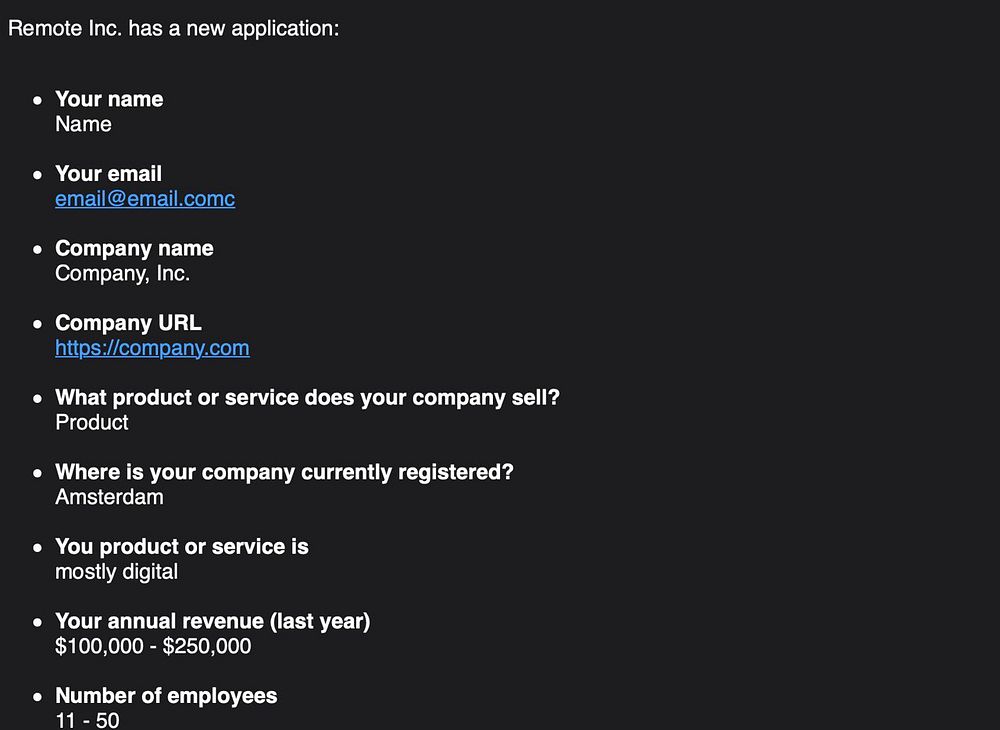Viewport: 1000px width, 730px height.
Task: Select the 'mostly digital' answer
Action: [117, 571]
